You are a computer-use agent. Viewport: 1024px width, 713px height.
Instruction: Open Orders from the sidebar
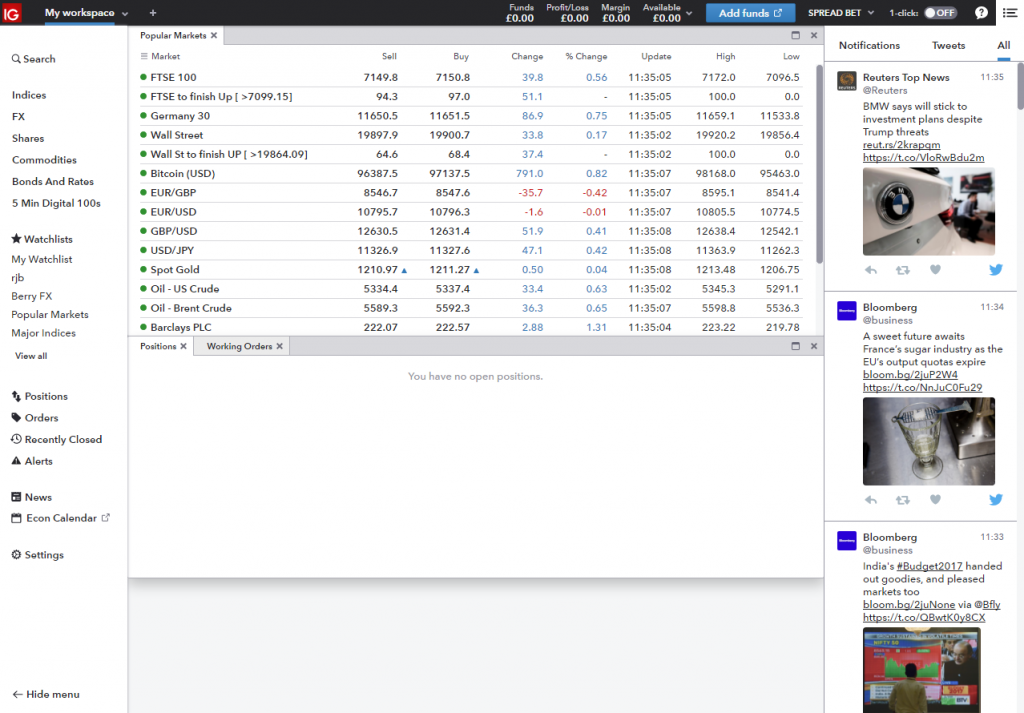pos(35,418)
